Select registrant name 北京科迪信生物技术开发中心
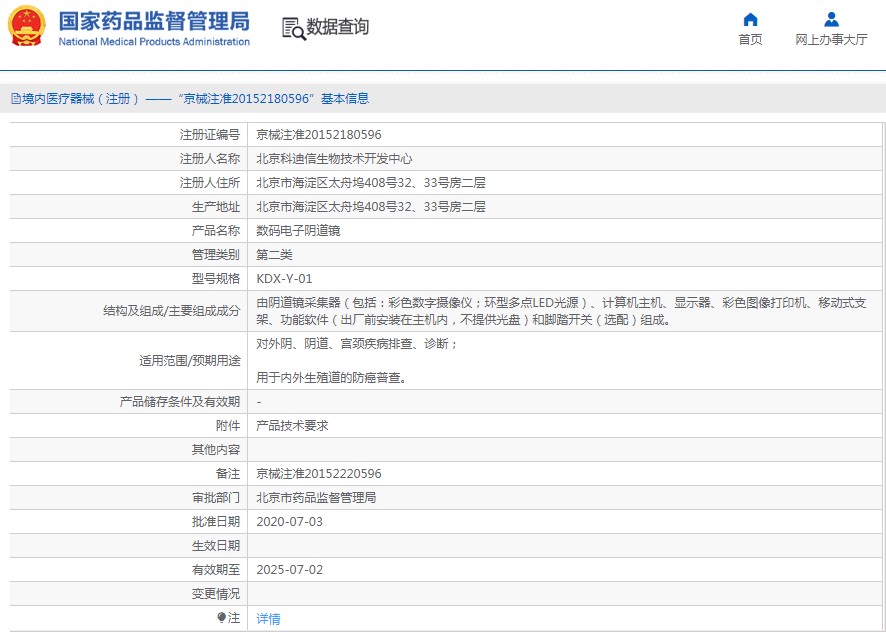The height and width of the screenshot is (639, 886). point(334,159)
